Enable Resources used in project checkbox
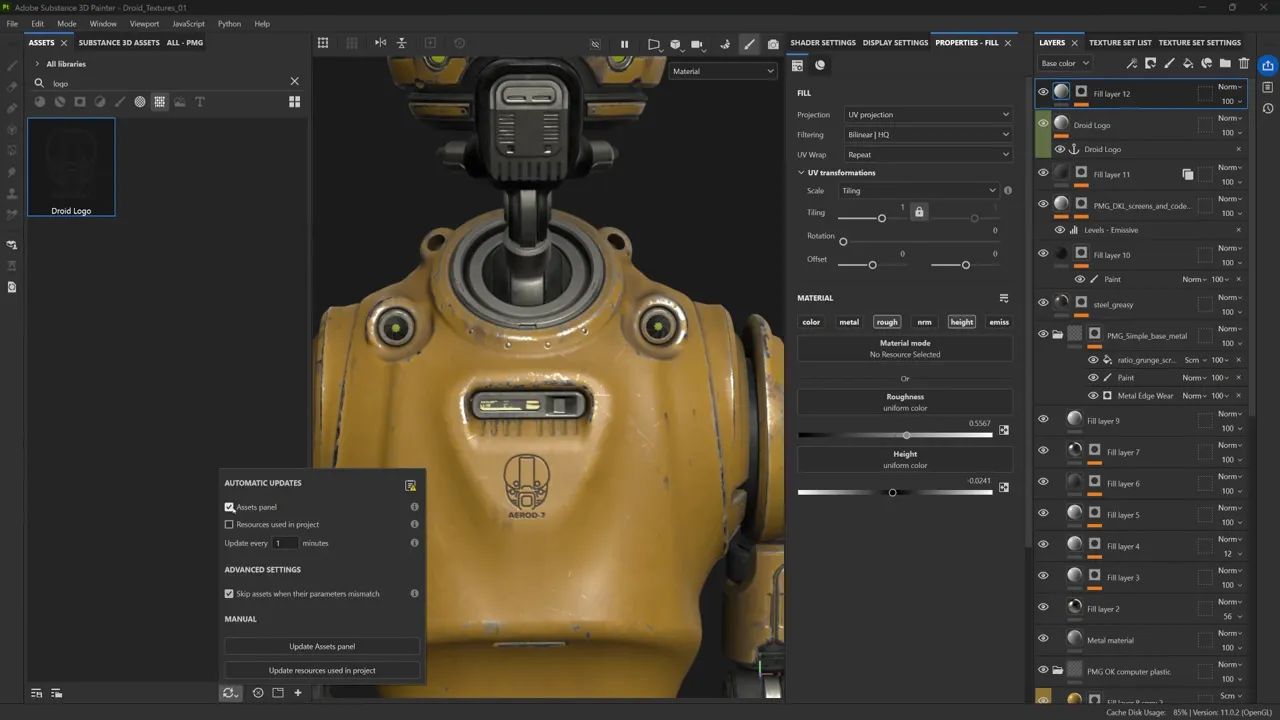This screenshot has width=1280, height=720. [x=229, y=524]
